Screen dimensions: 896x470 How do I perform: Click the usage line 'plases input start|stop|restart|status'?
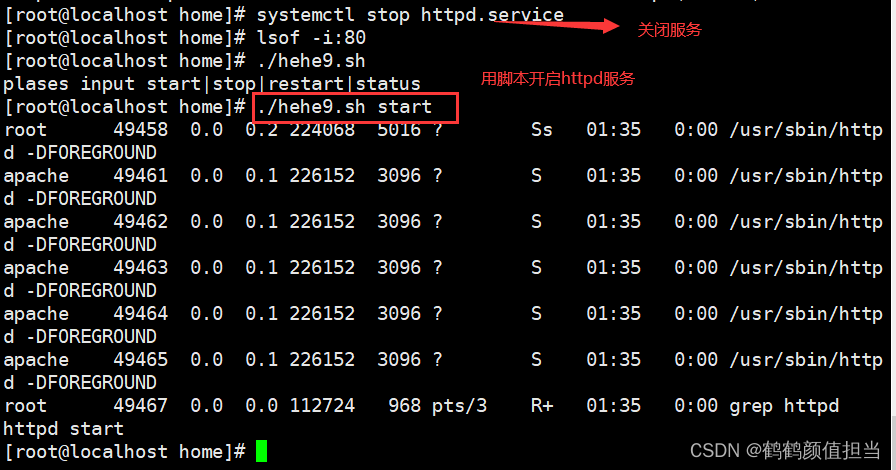pos(212,84)
